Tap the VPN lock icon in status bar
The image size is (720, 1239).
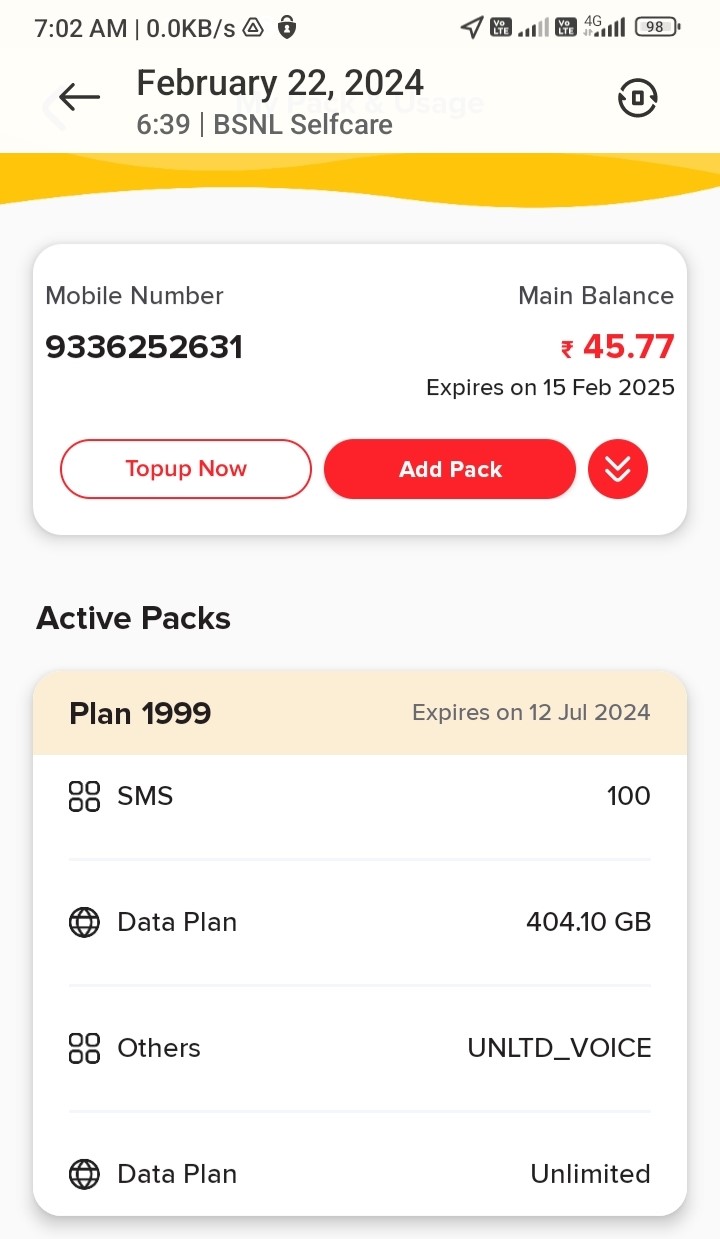[x=287, y=27]
